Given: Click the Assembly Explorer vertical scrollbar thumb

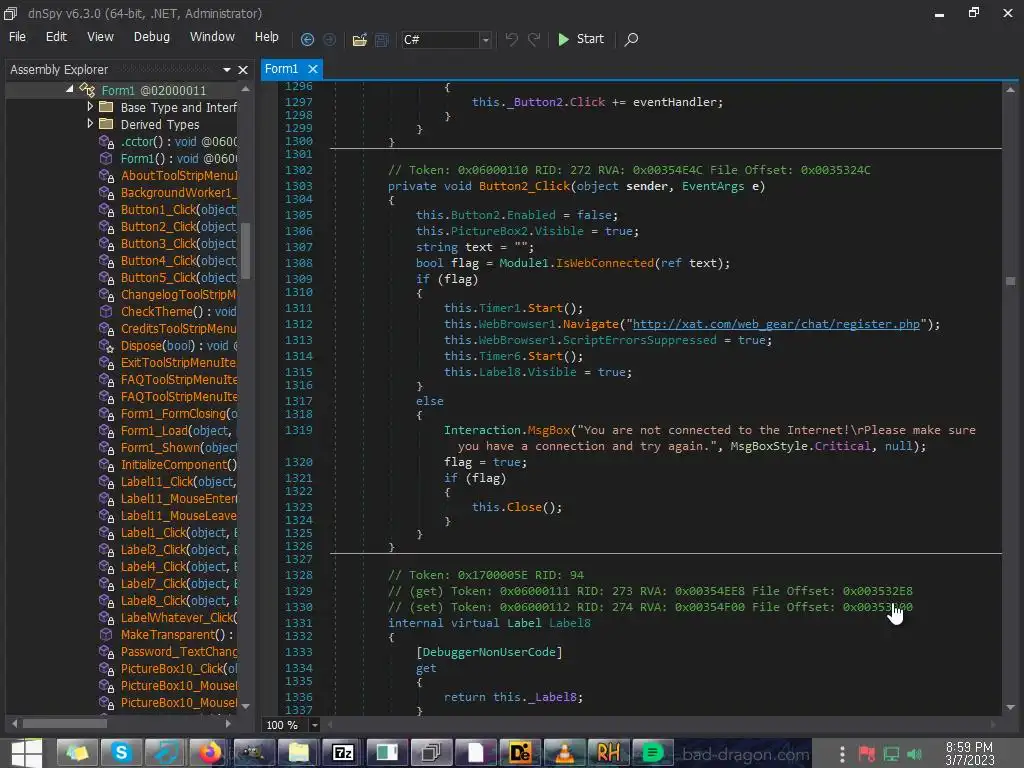Looking at the screenshot, I should click(x=246, y=250).
